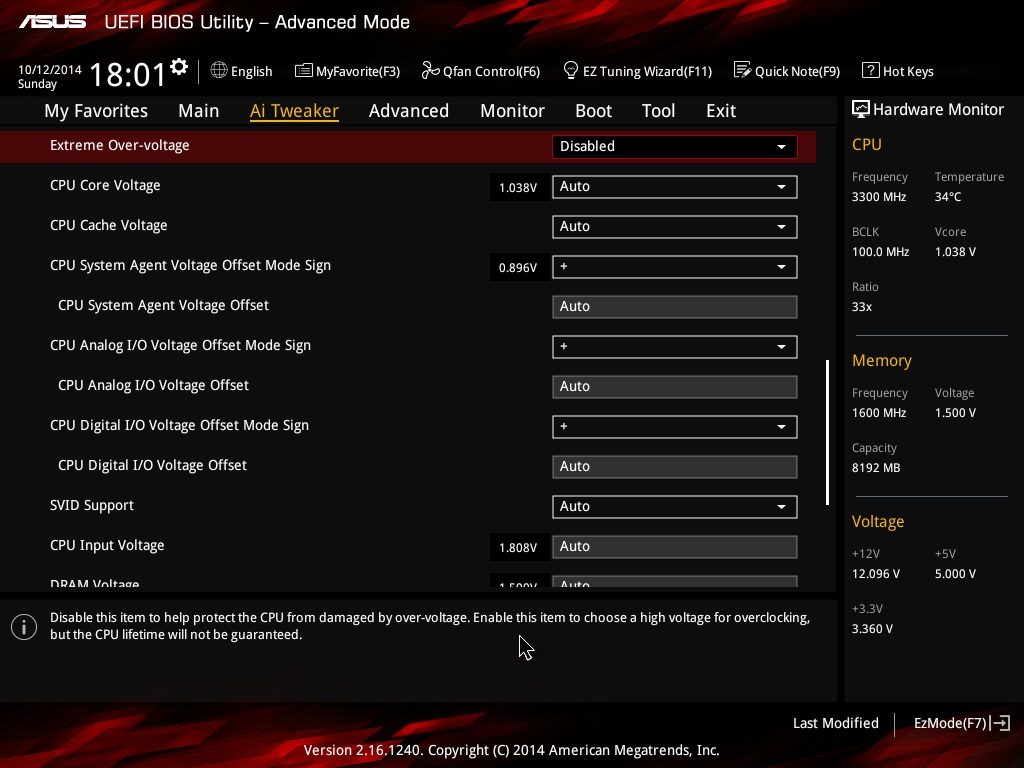Click the English language button
Image resolution: width=1024 pixels, height=768 pixels.
coord(242,71)
